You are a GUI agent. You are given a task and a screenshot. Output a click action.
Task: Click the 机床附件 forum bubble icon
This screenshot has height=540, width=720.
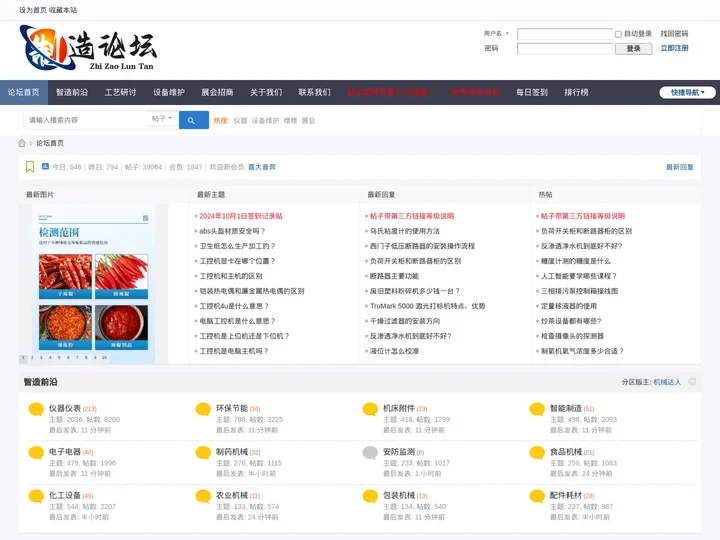(x=370, y=409)
